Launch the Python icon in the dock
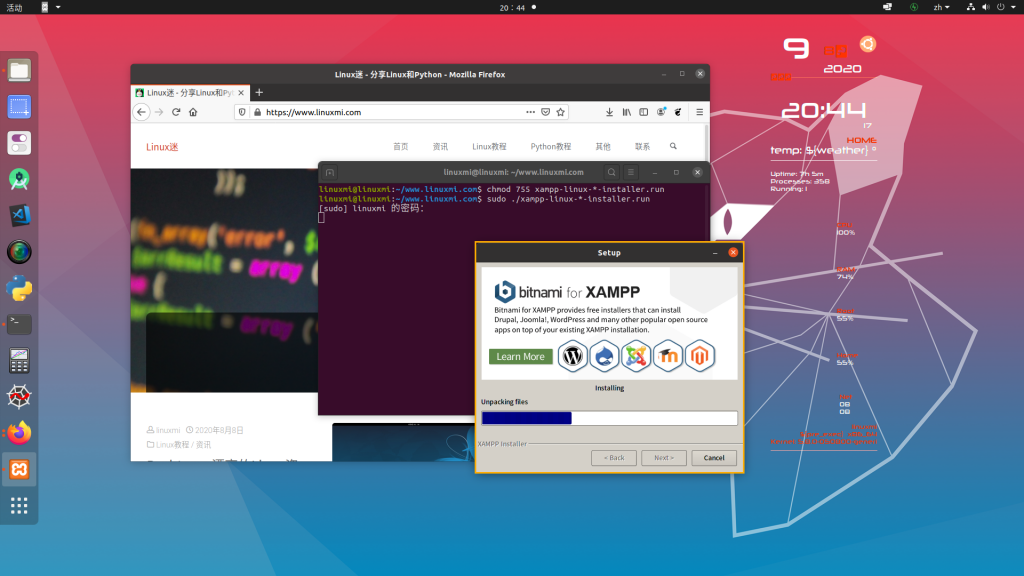This screenshot has height=576, width=1024. (x=19, y=288)
